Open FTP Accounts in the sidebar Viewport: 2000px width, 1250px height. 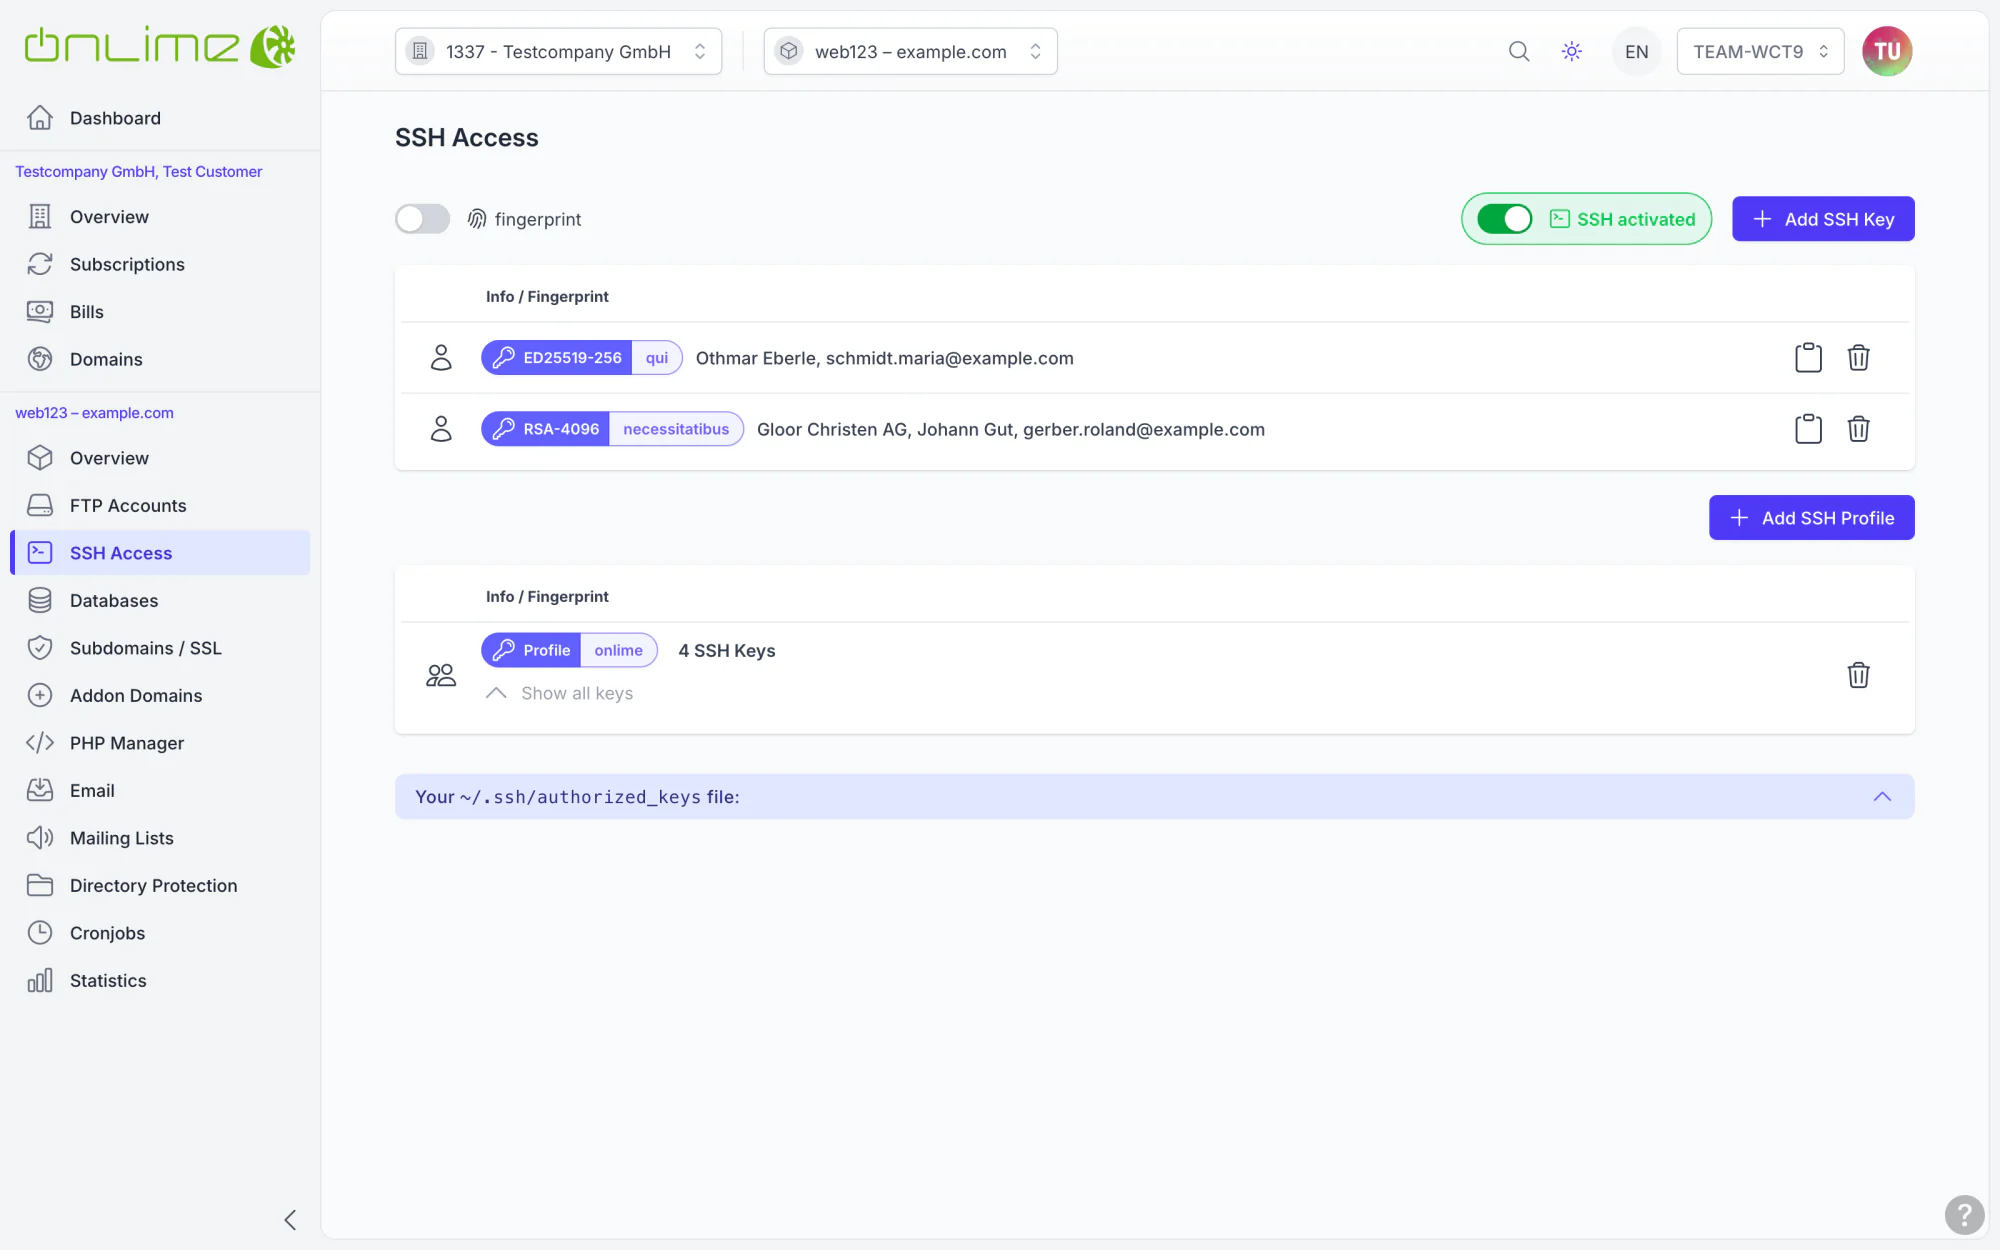[x=160, y=505]
